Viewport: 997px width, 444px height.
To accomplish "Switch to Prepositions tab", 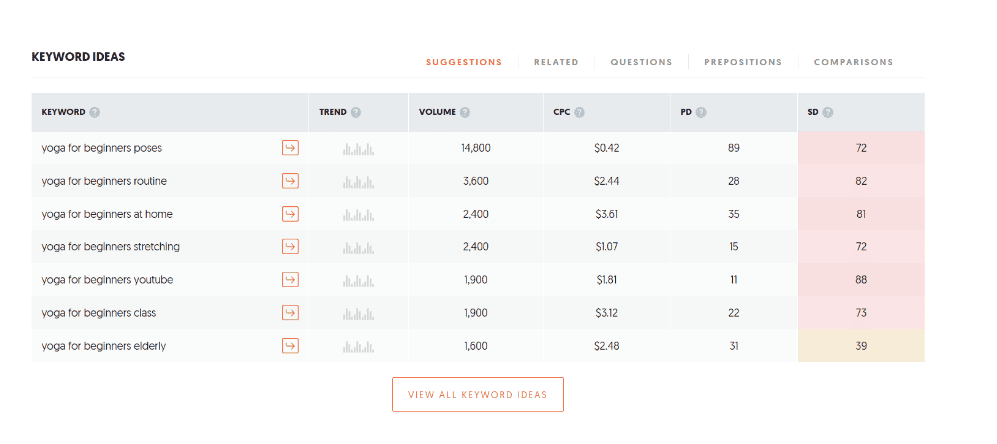I will pyautogui.click(x=743, y=62).
